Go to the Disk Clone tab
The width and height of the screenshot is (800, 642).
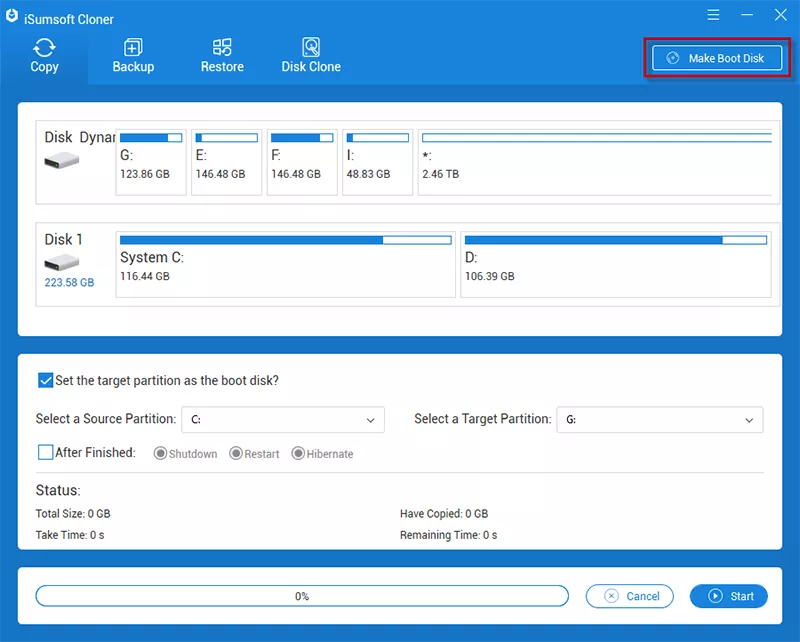311,56
